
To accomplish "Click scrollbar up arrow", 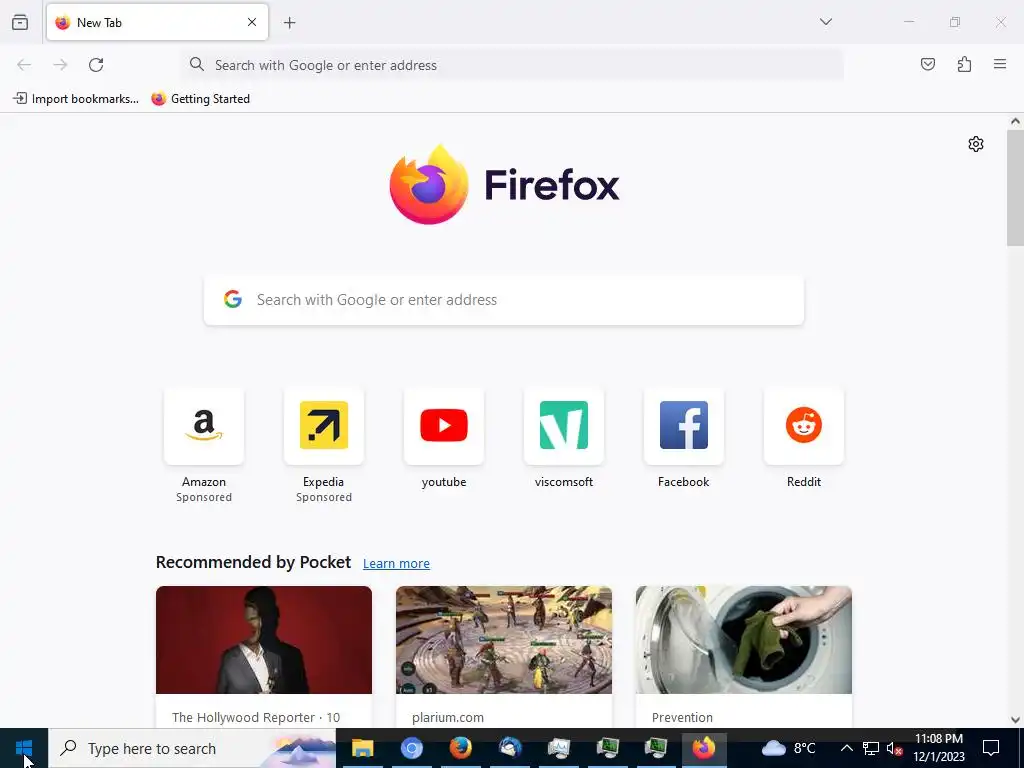I will tap(1015, 121).
